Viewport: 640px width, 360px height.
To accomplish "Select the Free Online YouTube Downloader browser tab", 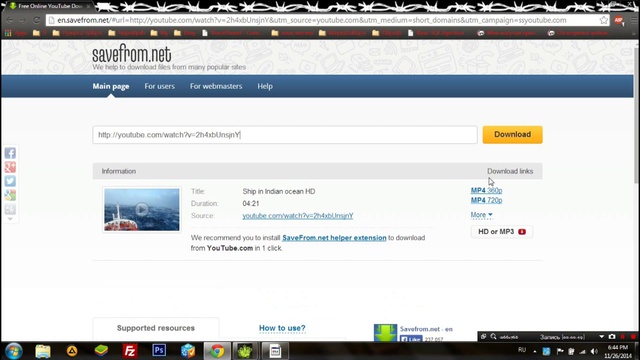I will click(x=50, y=6).
